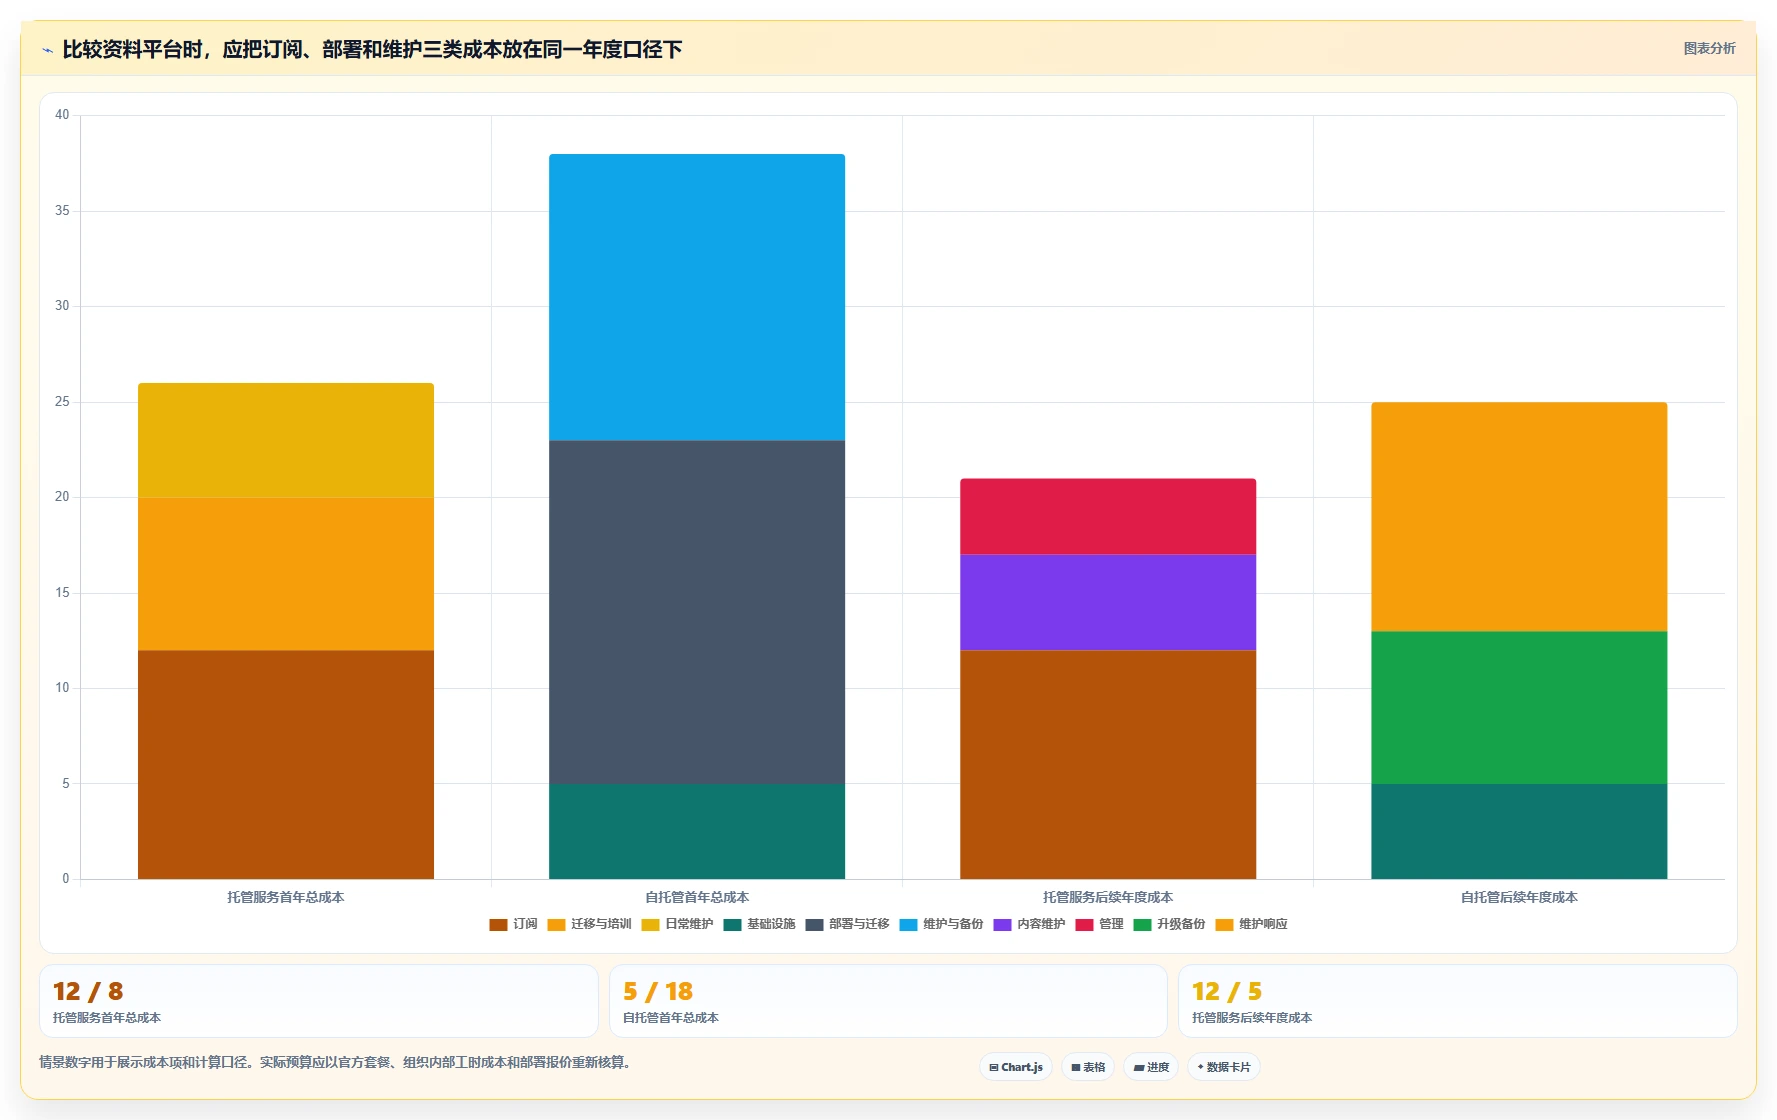The width and height of the screenshot is (1777, 1120).
Task: Click the orange 维护响应 bar segment
Action: pos(1519,517)
